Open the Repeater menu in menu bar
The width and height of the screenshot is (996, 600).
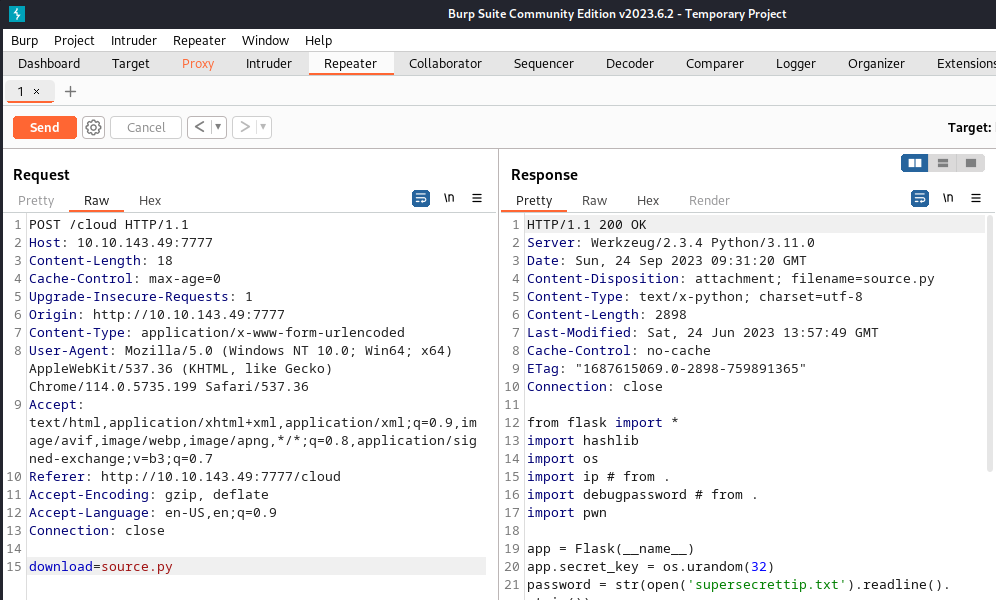(199, 41)
